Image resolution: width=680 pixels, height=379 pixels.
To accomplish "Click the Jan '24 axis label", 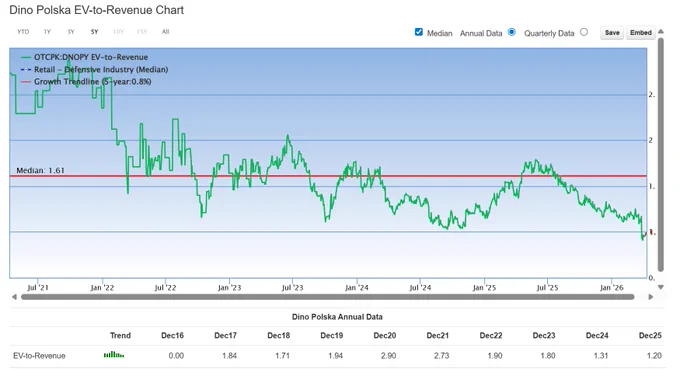I will (x=357, y=287).
